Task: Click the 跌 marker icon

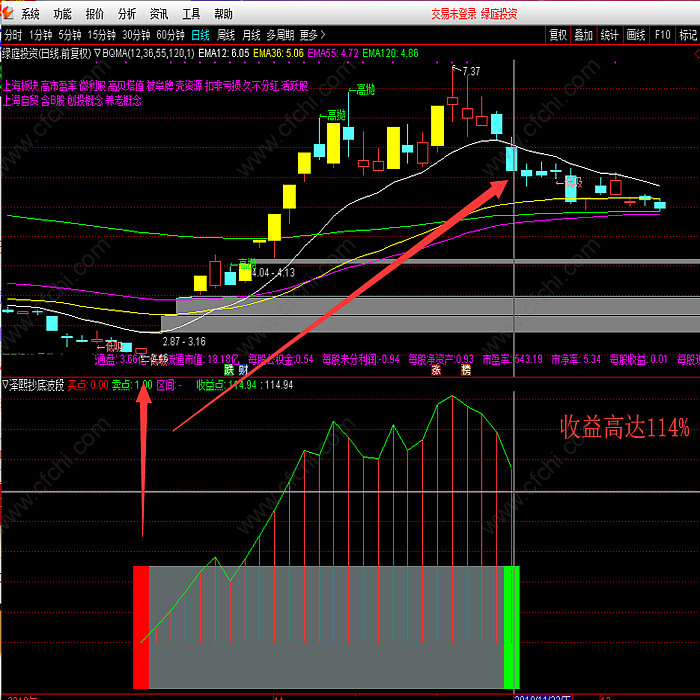Action: click(x=229, y=370)
